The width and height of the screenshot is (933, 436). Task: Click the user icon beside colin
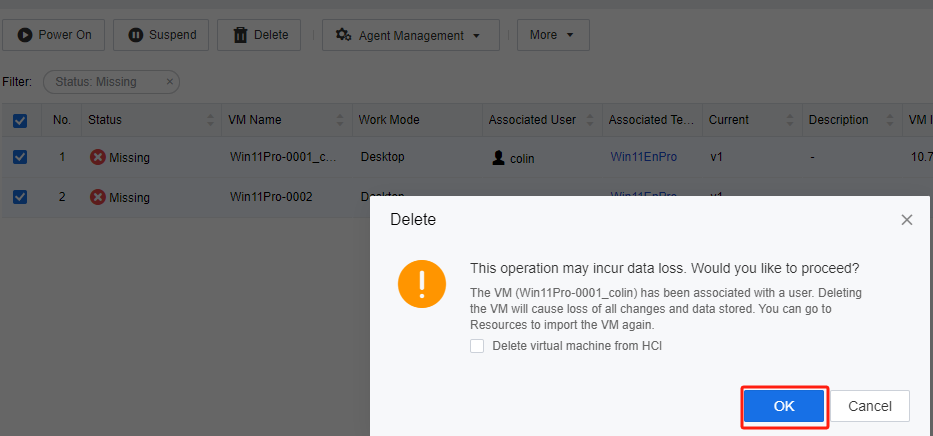pos(498,158)
